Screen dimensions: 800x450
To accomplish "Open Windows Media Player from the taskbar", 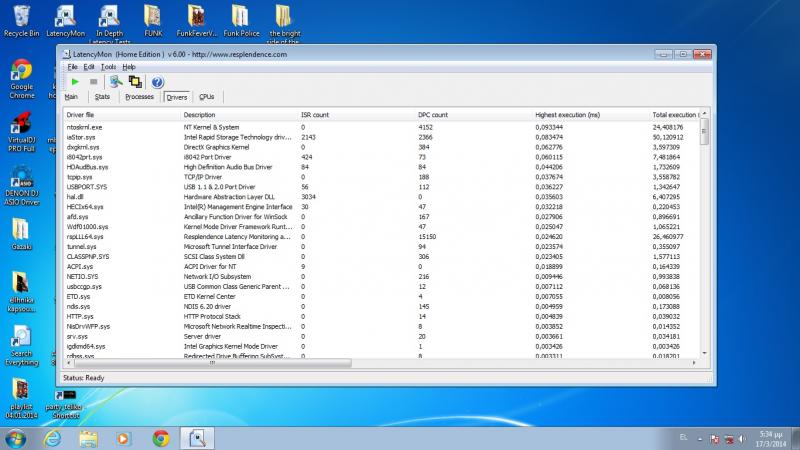I will click(x=124, y=437).
